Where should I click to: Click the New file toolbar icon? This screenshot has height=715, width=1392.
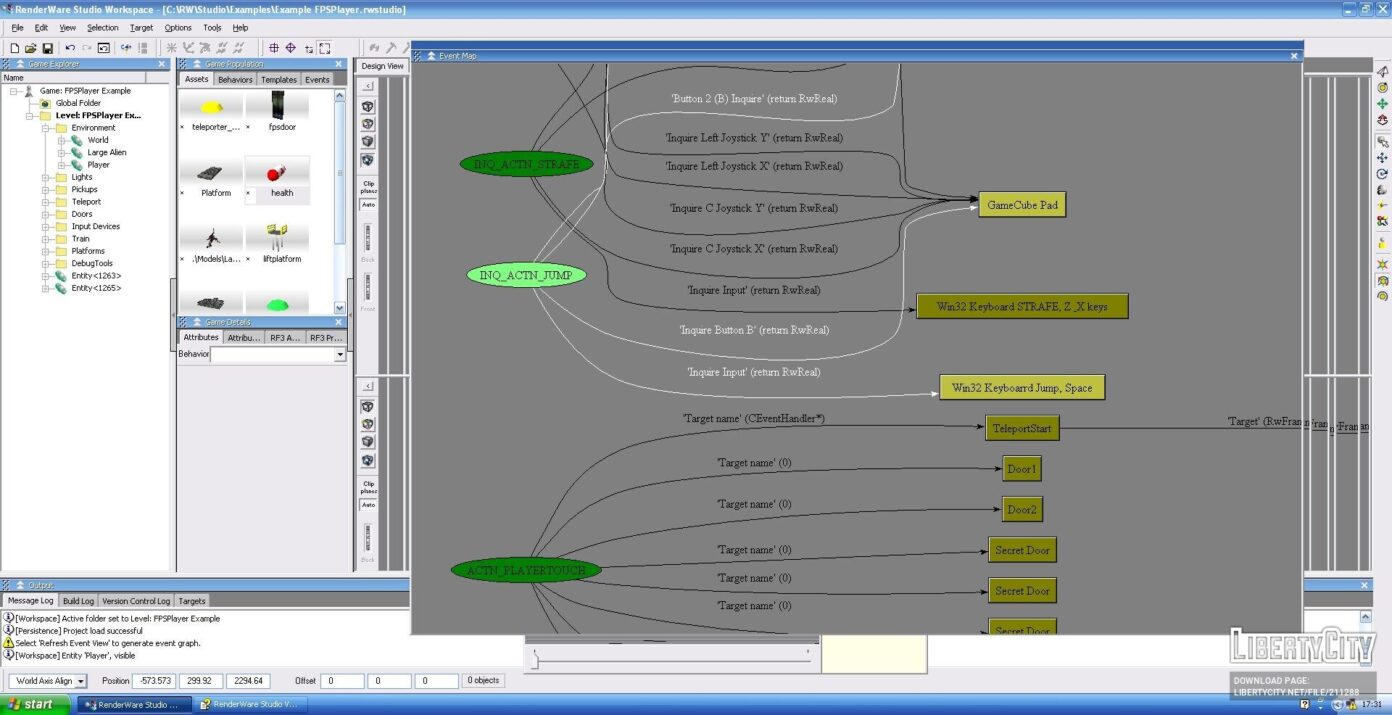[14, 48]
